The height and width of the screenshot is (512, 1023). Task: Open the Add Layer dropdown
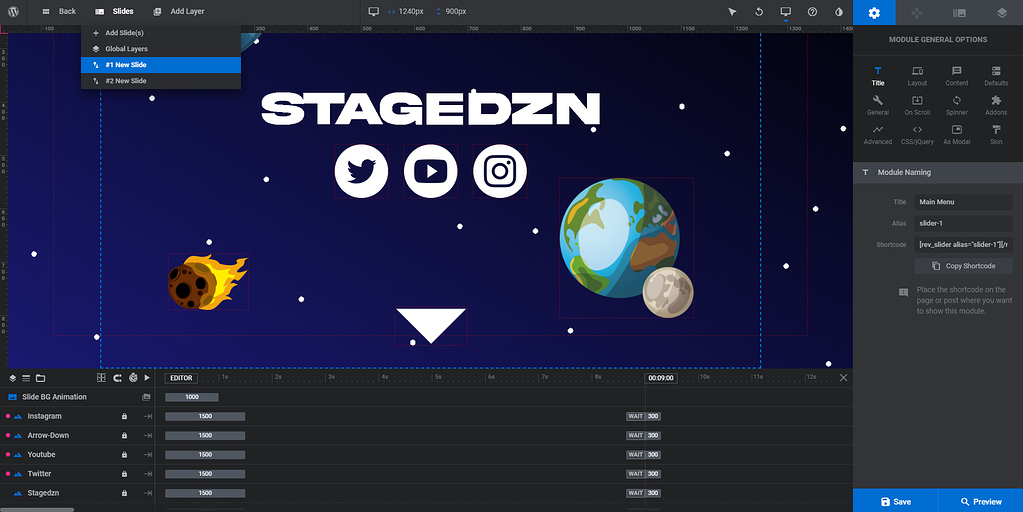click(x=179, y=12)
